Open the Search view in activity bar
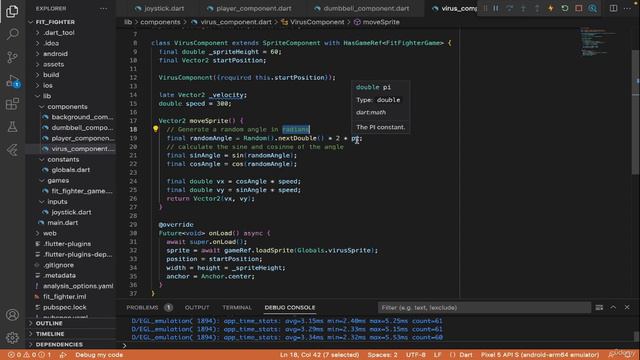640x360 pixels. pos(12,34)
